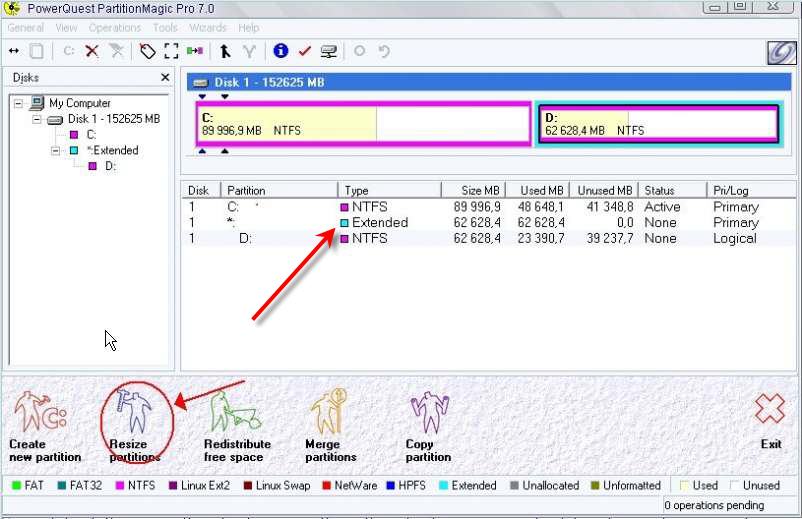The image size is (802, 519).
Task: Click the '0 operations pending' status text
Action: click(714, 505)
